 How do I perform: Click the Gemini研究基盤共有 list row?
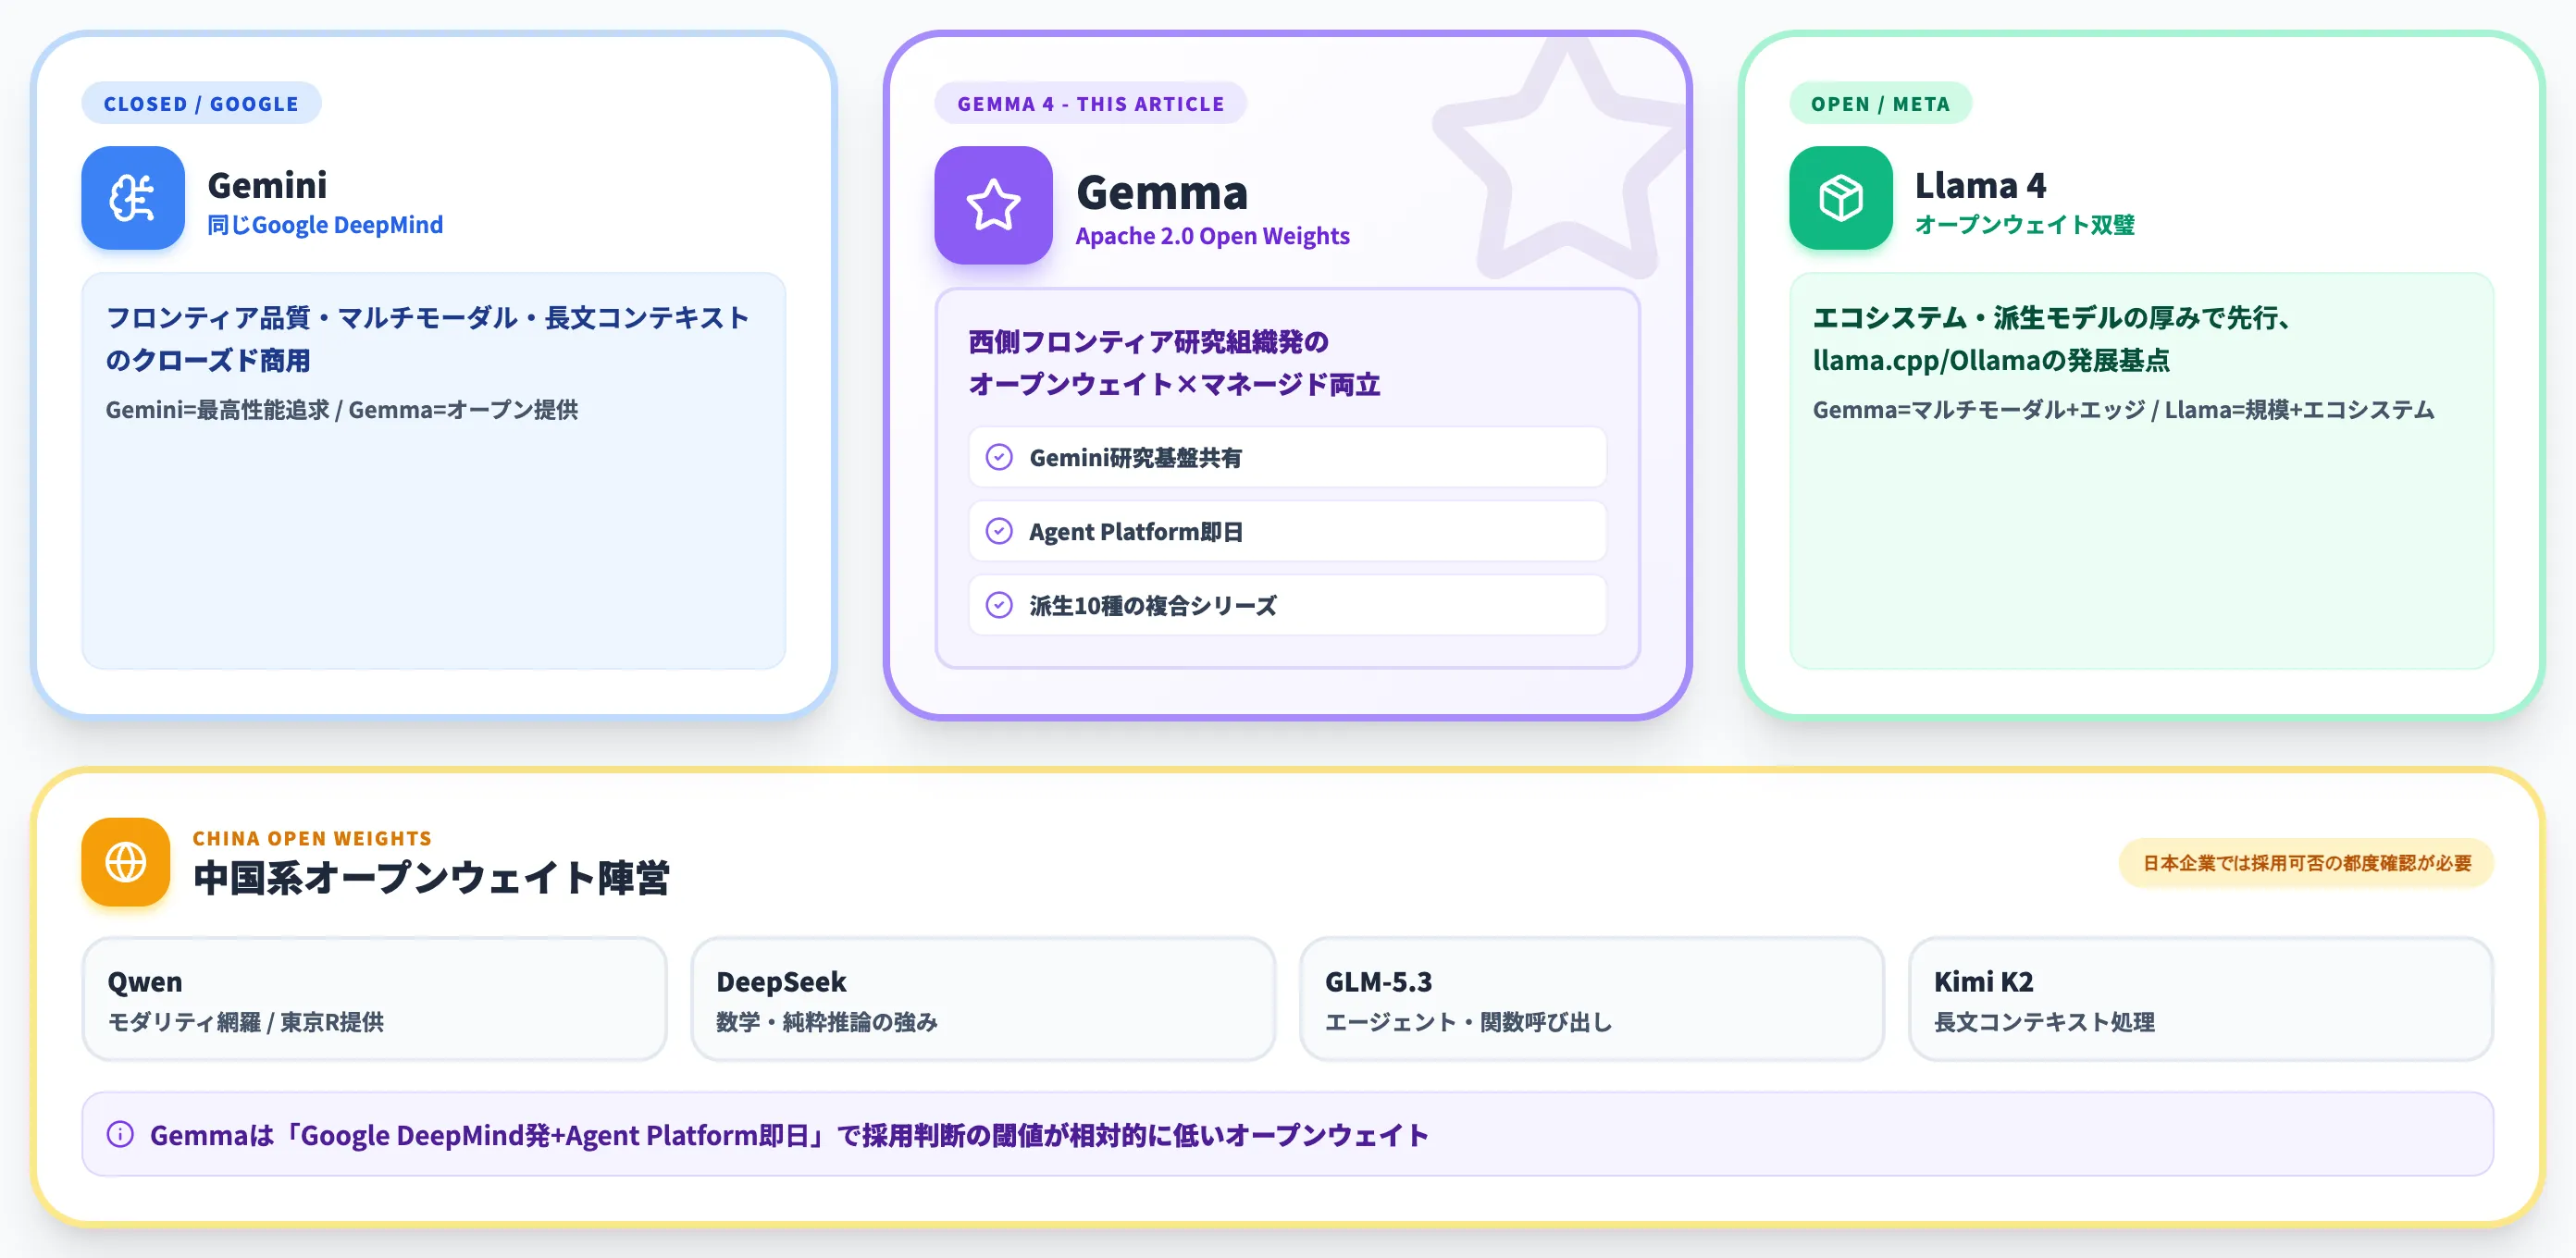click(1287, 457)
